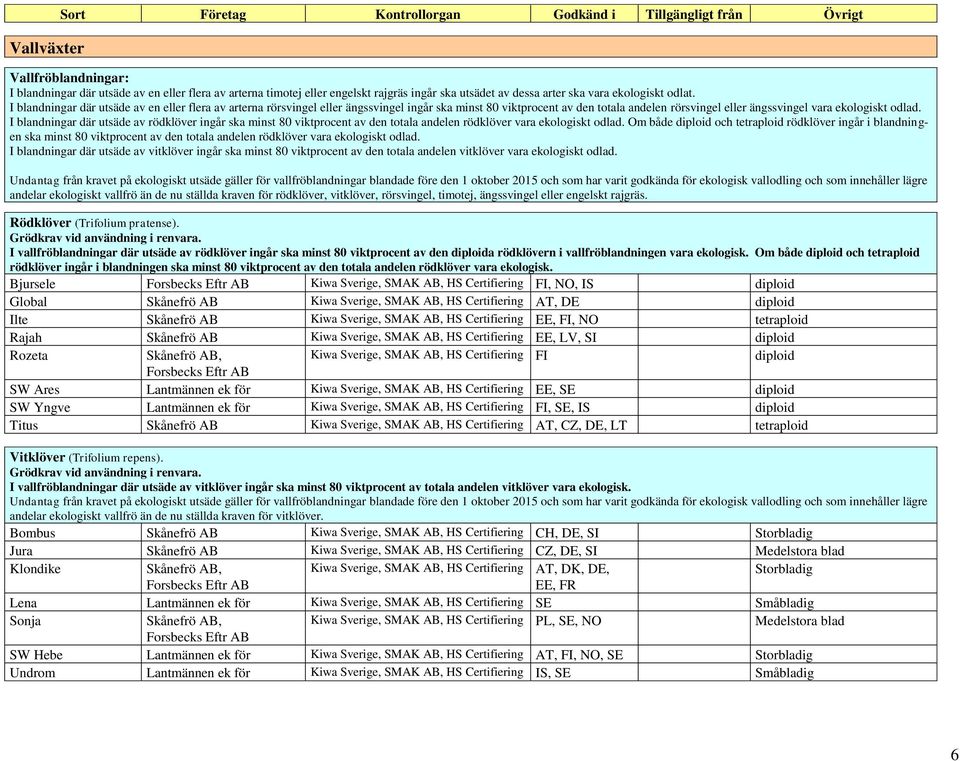Click "Småbladig" in the Lena row
The width and height of the screenshot is (960, 761).
point(784,603)
